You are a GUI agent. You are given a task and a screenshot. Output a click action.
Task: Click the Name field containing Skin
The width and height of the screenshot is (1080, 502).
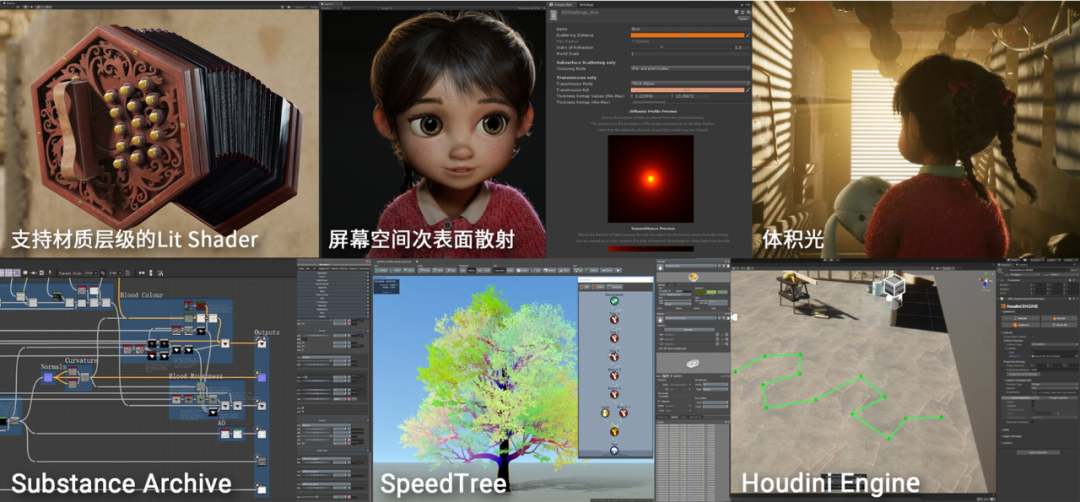(690, 29)
